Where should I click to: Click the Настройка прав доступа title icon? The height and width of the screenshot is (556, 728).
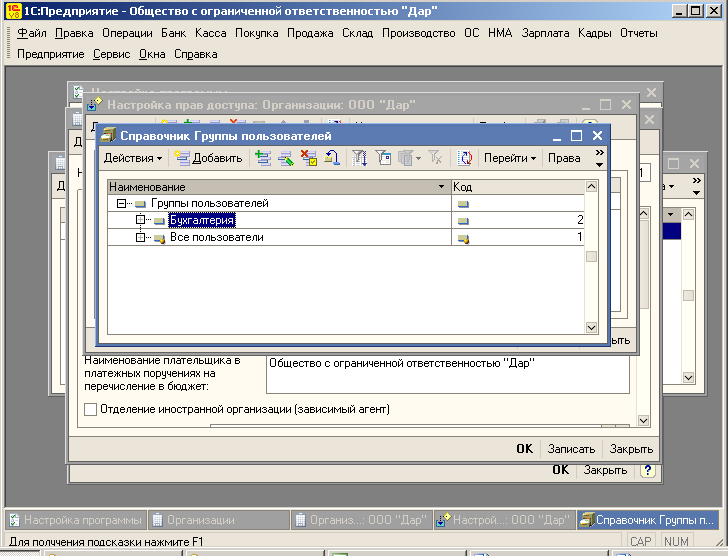point(95,104)
